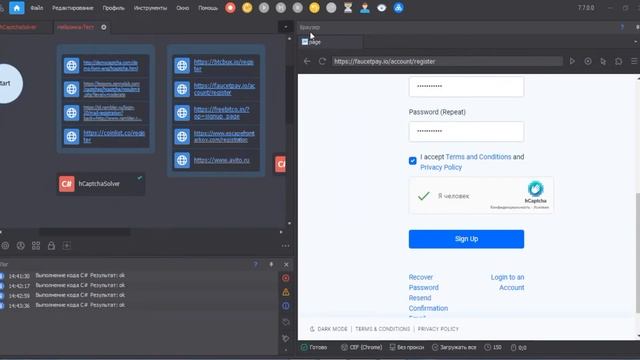
Task: Open the user profile icon in the toolbar
Action: pyautogui.click(x=364, y=8)
